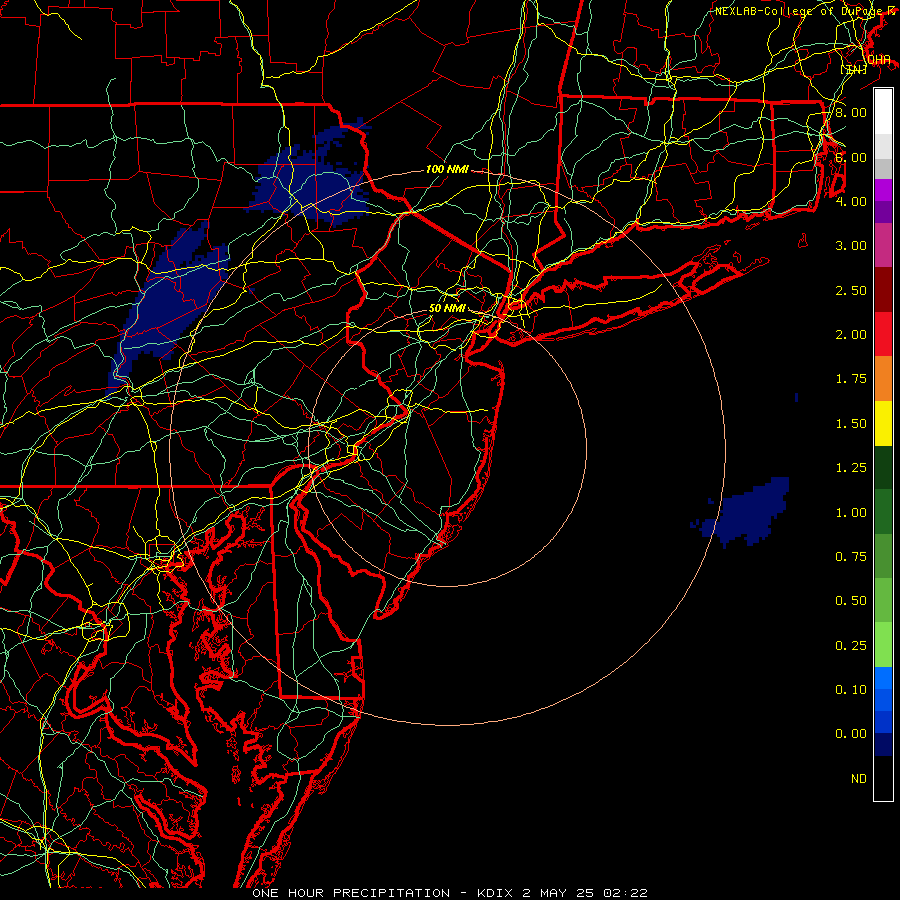Click the "8.00" legend label
This screenshot has width=900, height=900.
coord(851,112)
